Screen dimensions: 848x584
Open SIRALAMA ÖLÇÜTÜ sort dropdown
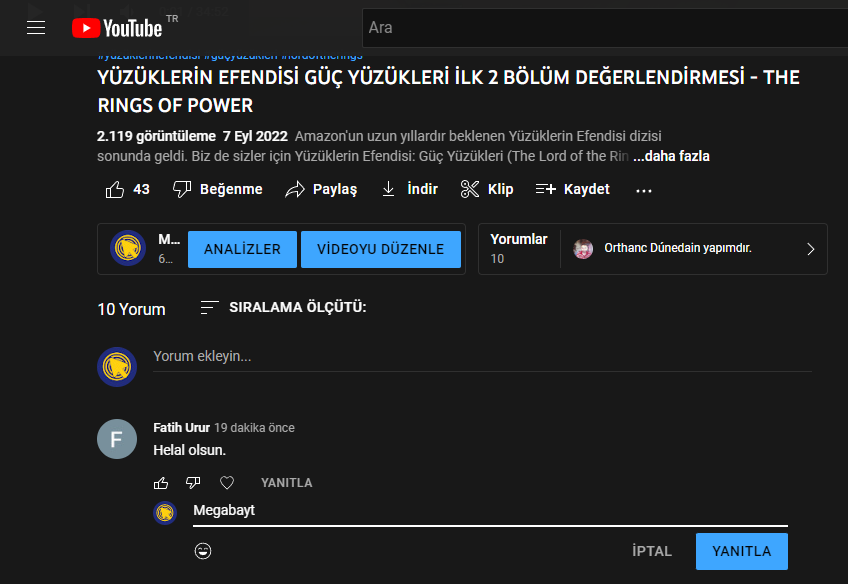point(283,307)
